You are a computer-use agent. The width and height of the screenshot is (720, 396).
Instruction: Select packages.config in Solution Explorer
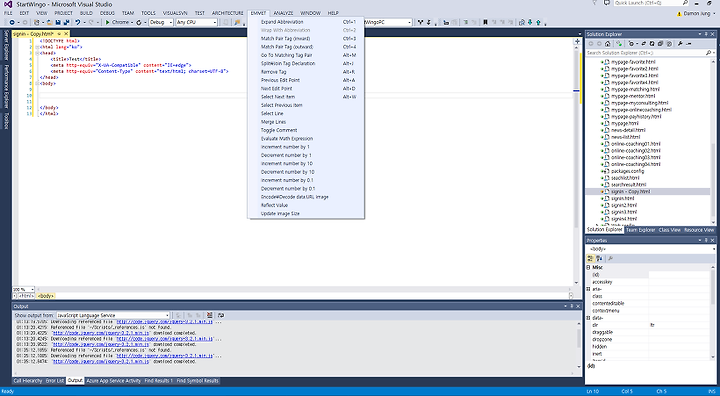pos(628,171)
